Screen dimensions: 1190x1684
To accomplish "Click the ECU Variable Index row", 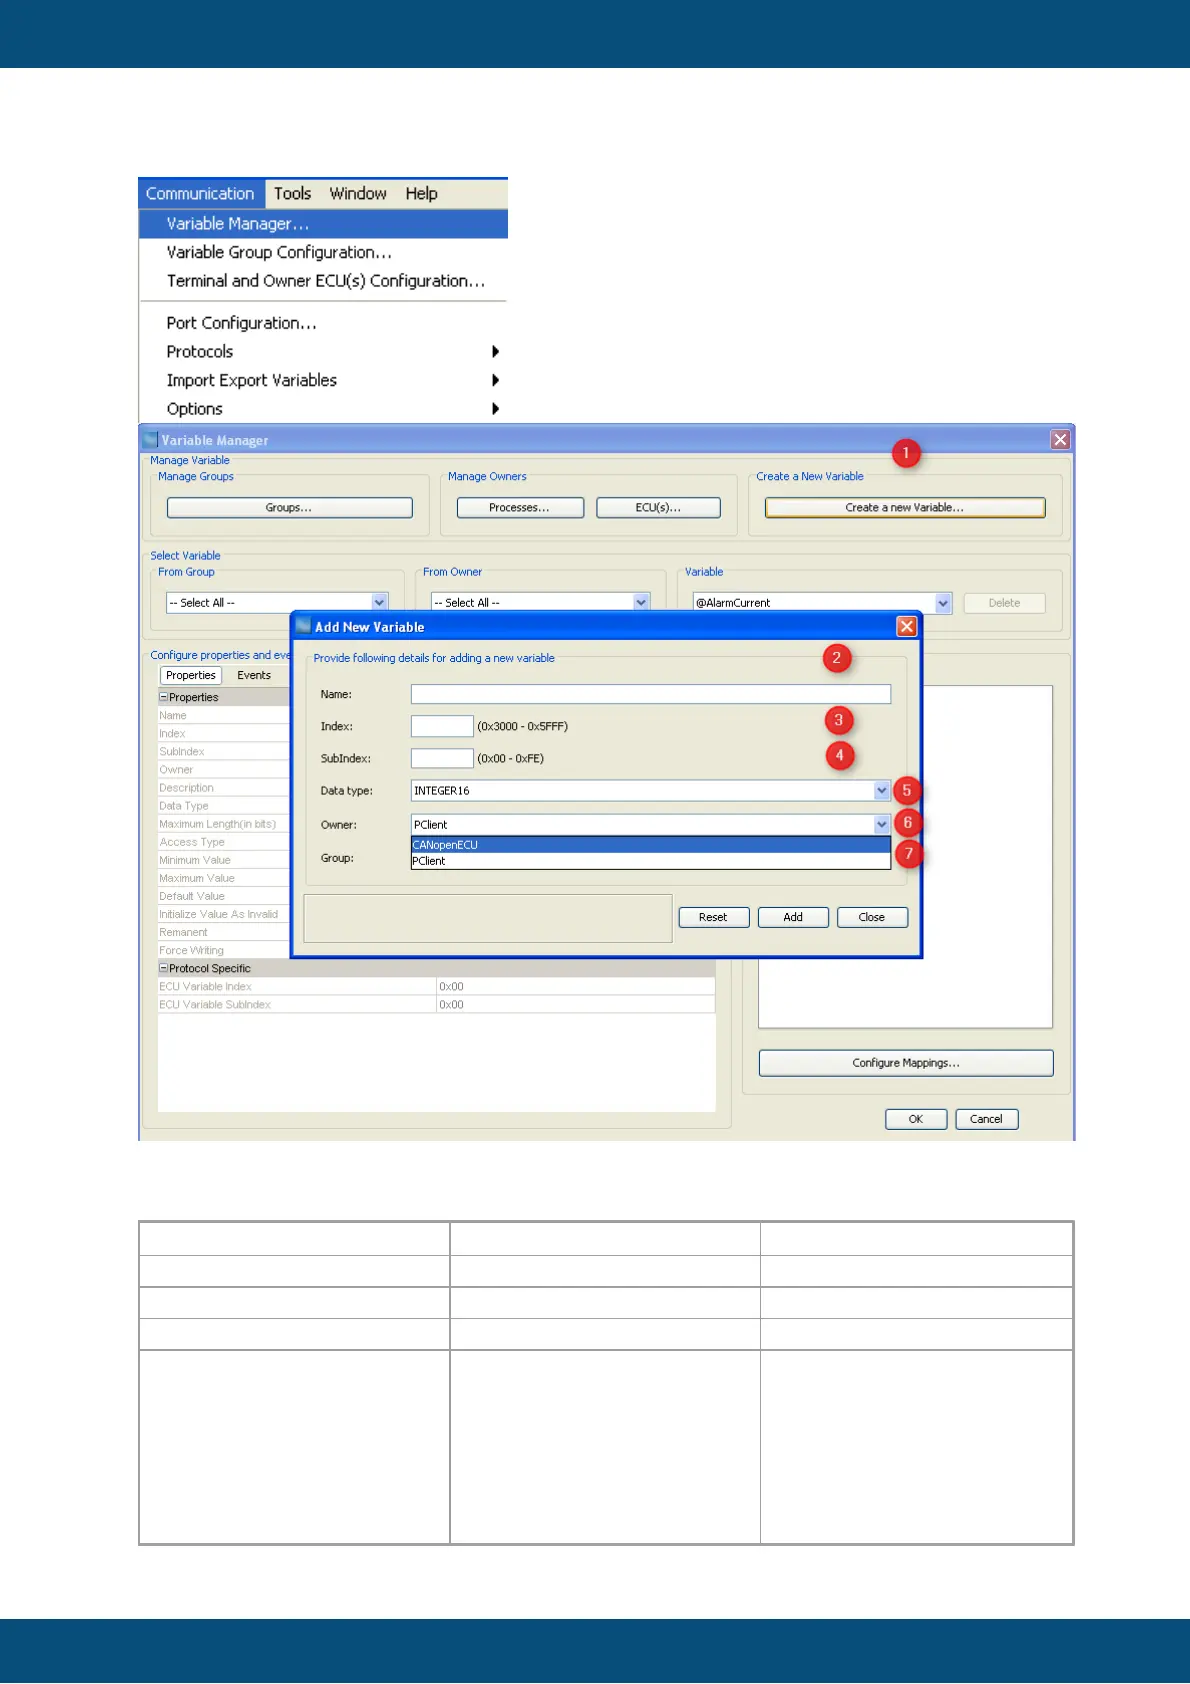I will [436, 987].
